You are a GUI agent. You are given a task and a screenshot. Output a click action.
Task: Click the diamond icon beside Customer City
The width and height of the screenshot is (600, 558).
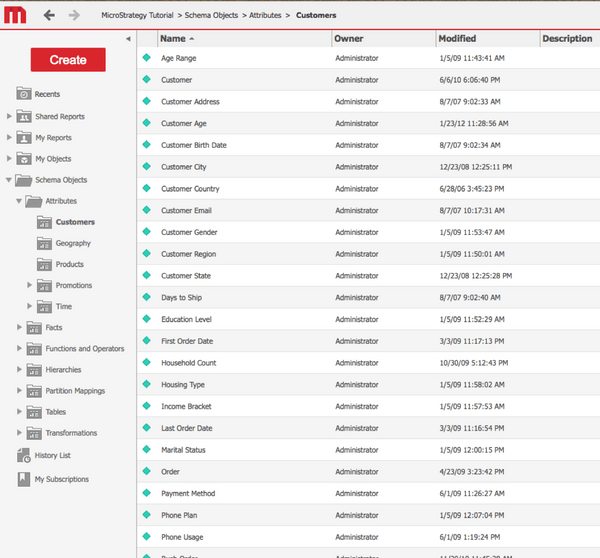(147, 166)
